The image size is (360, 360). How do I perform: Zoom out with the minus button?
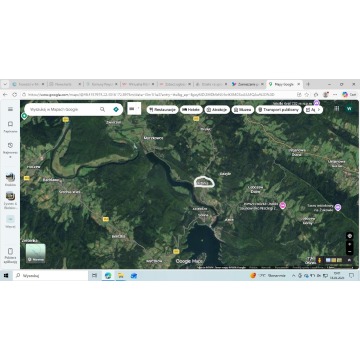click(349, 252)
